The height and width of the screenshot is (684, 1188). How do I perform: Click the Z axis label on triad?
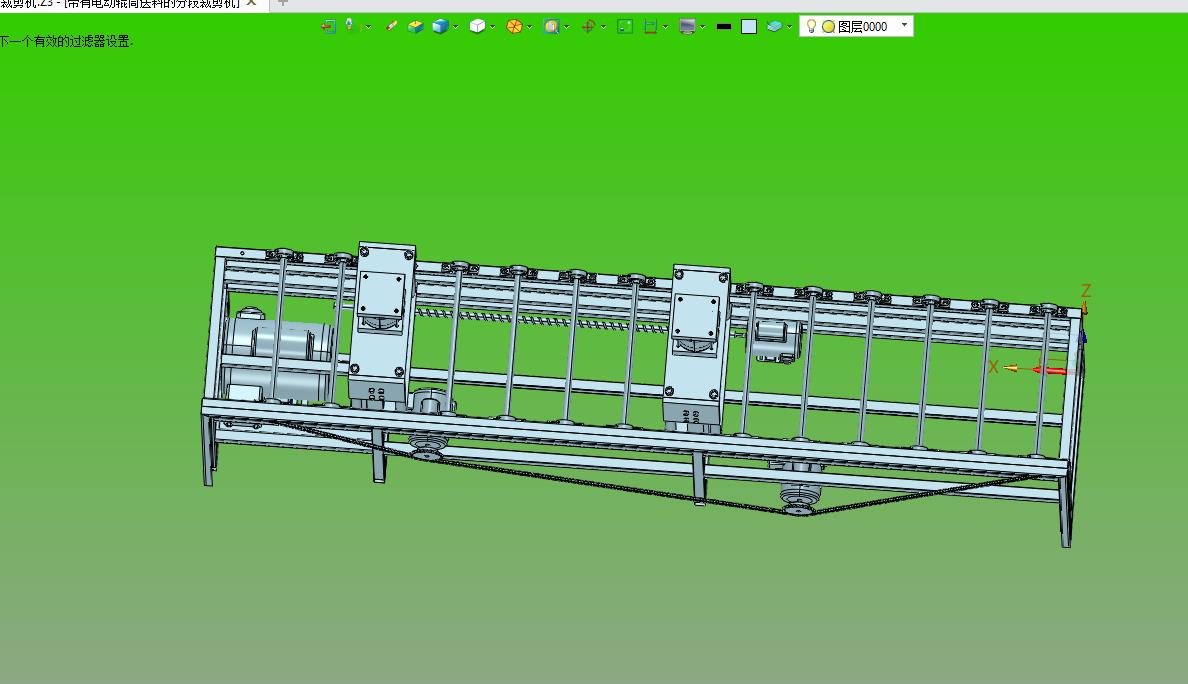coord(1086,290)
